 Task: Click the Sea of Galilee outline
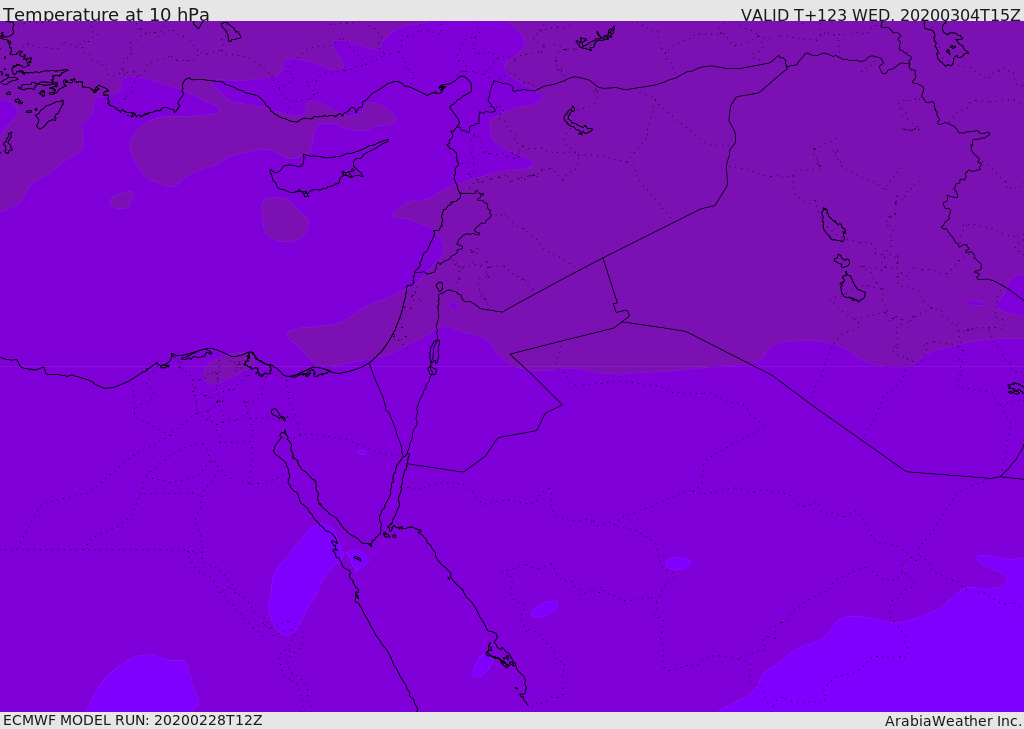pos(440,287)
